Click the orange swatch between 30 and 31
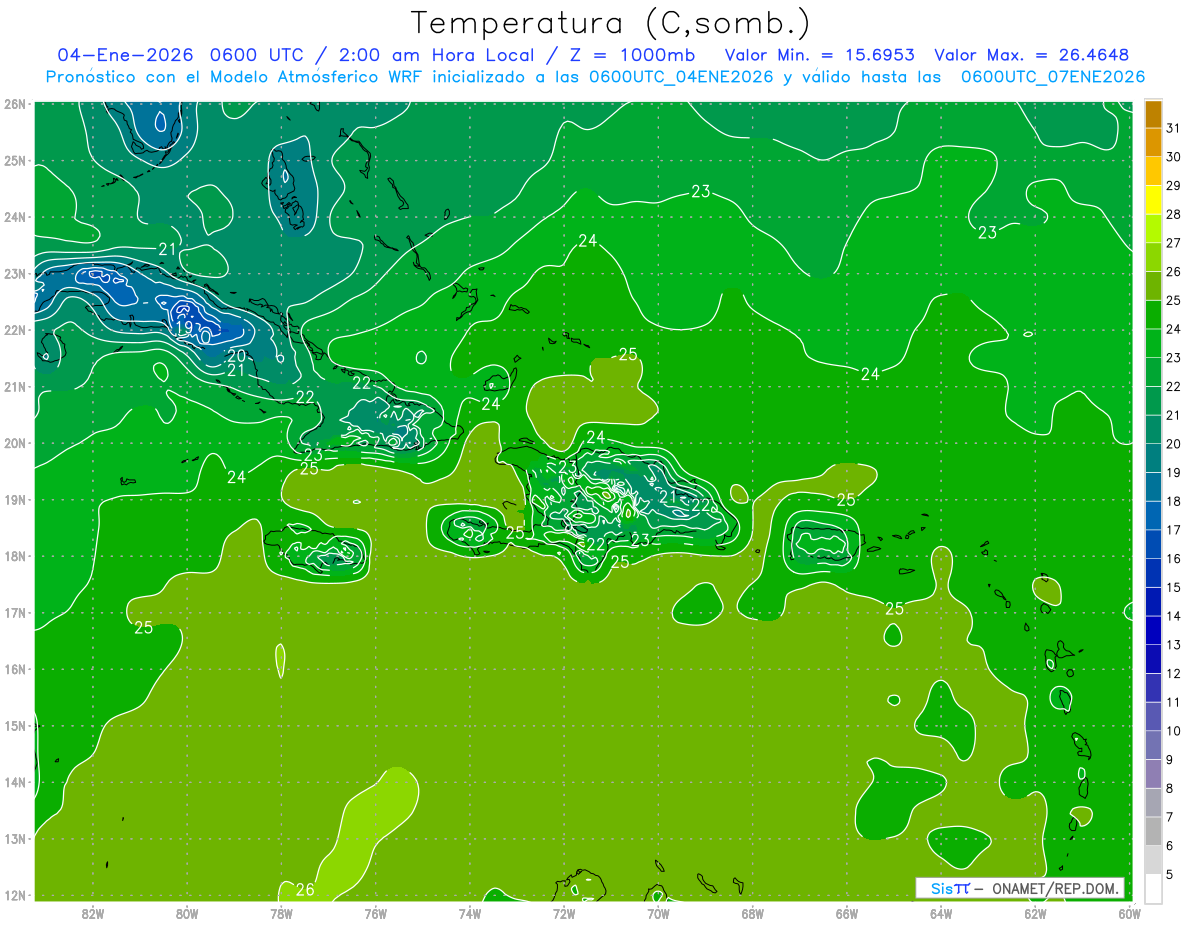The width and height of the screenshot is (1200, 927). (1153, 142)
